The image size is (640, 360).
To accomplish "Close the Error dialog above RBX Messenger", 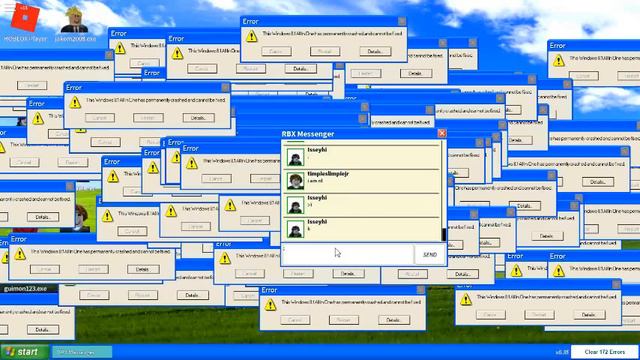I will 402,21.
